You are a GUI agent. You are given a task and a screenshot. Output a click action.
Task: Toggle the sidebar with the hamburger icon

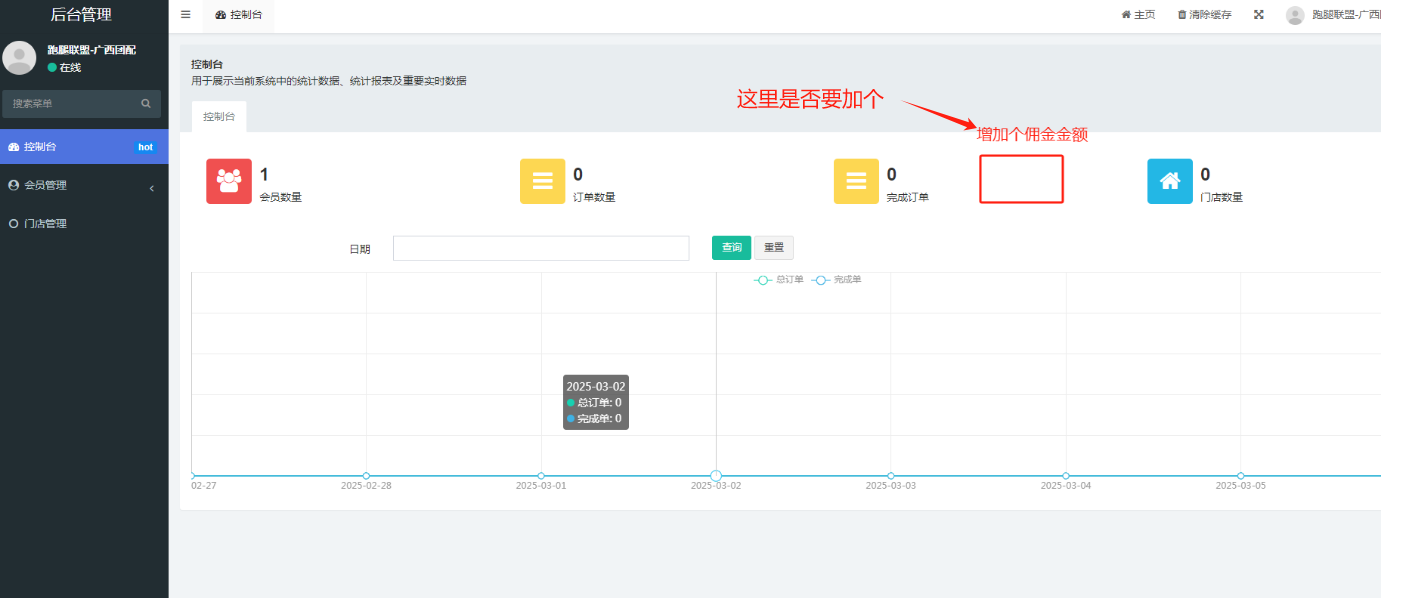(185, 15)
